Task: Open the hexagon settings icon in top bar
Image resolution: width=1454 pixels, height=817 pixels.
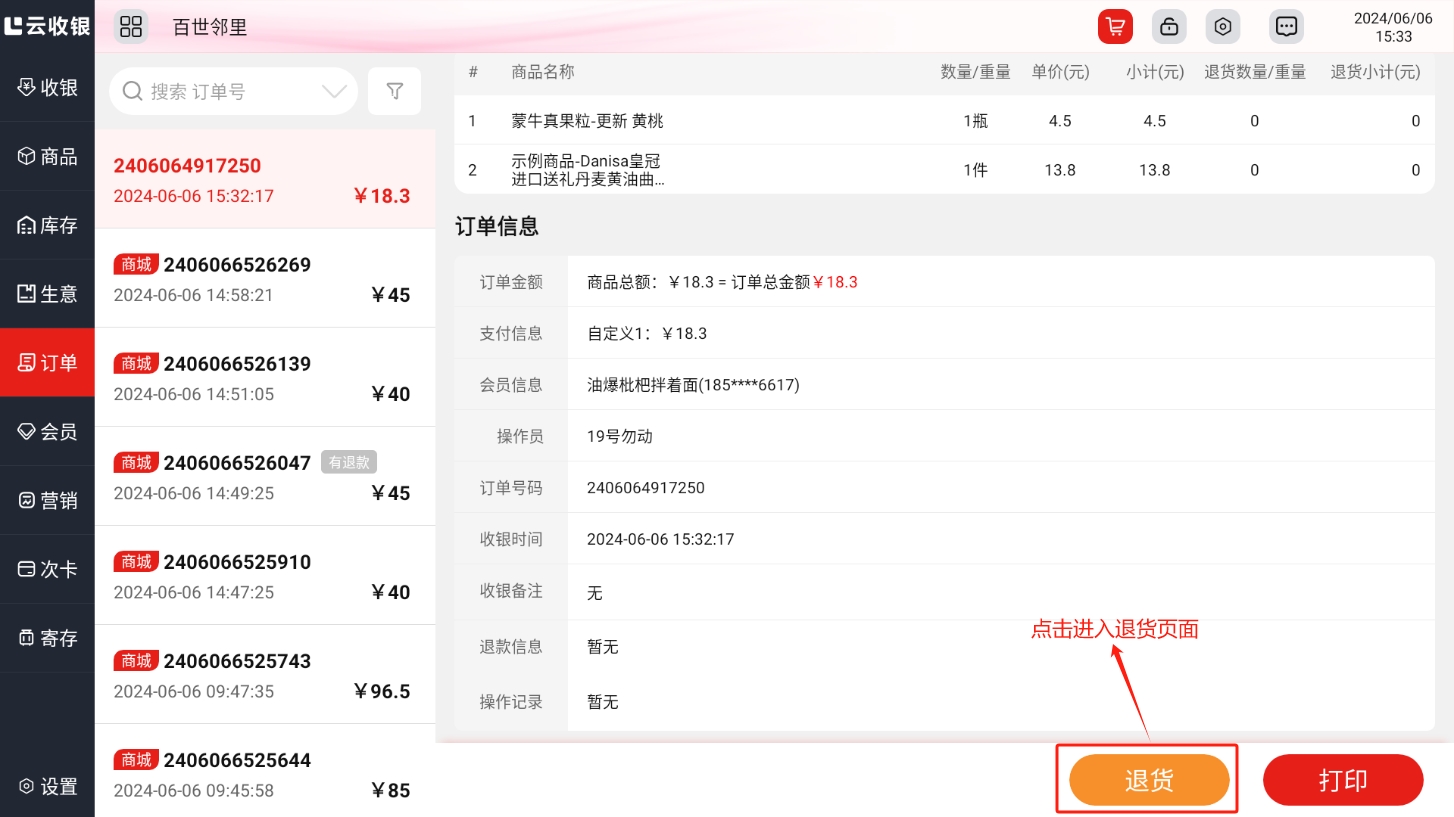Action: pyautogui.click(x=1222, y=26)
